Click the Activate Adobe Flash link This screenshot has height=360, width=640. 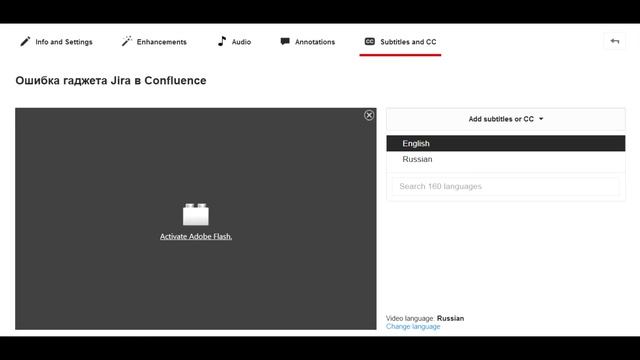196,236
